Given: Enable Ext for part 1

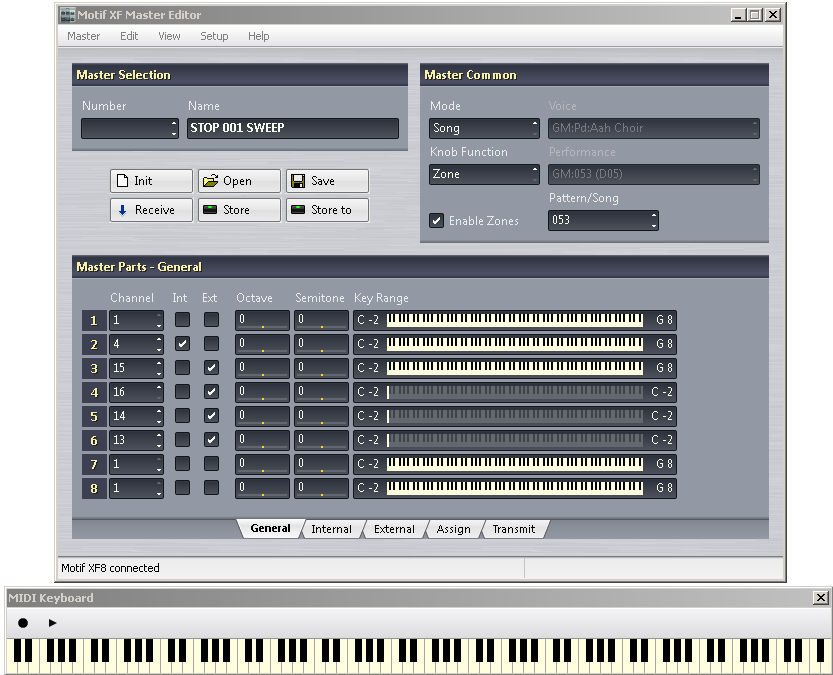Looking at the screenshot, I should point(211,320).
